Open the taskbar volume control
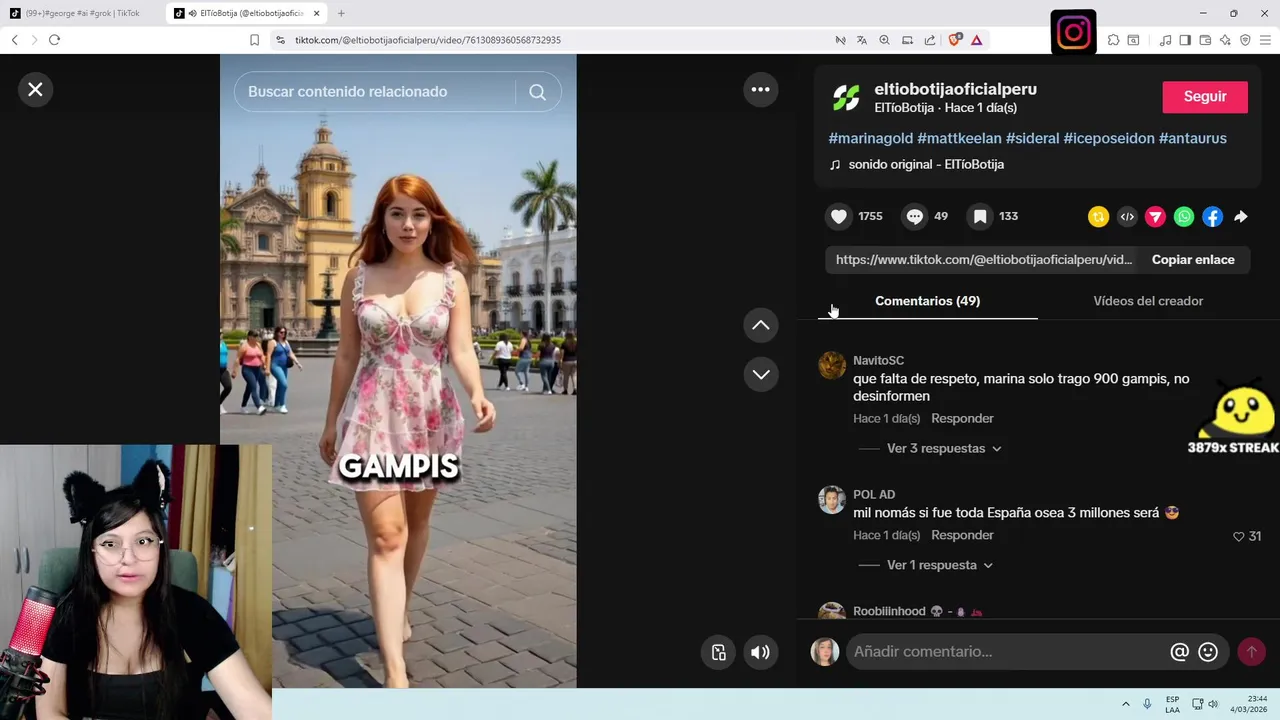The height and width of the screenshot is (720, 1280). [1213, 704]
